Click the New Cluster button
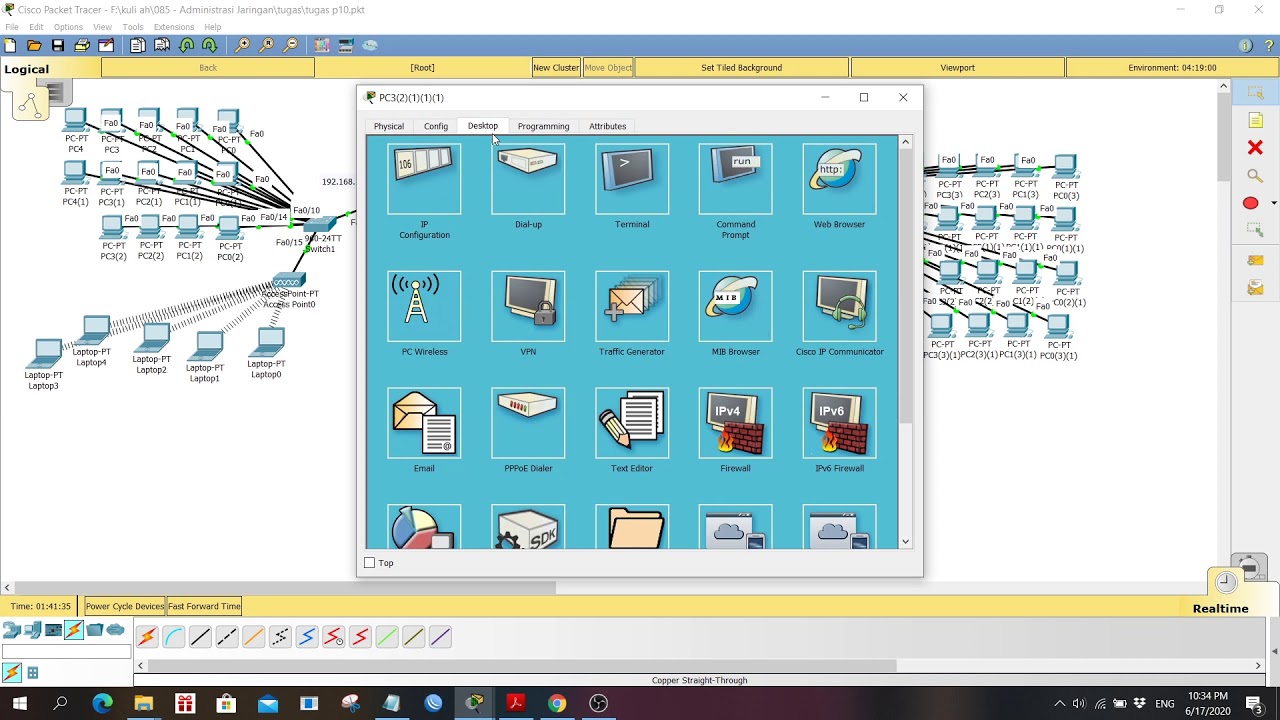The image size is (1280, 720). tap(556, 67)
